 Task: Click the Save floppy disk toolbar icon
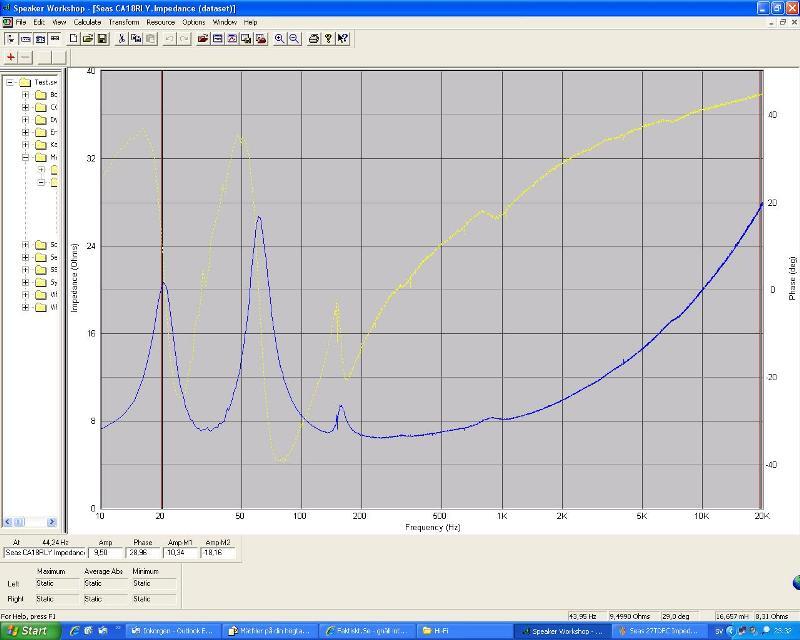pos(102,39)
